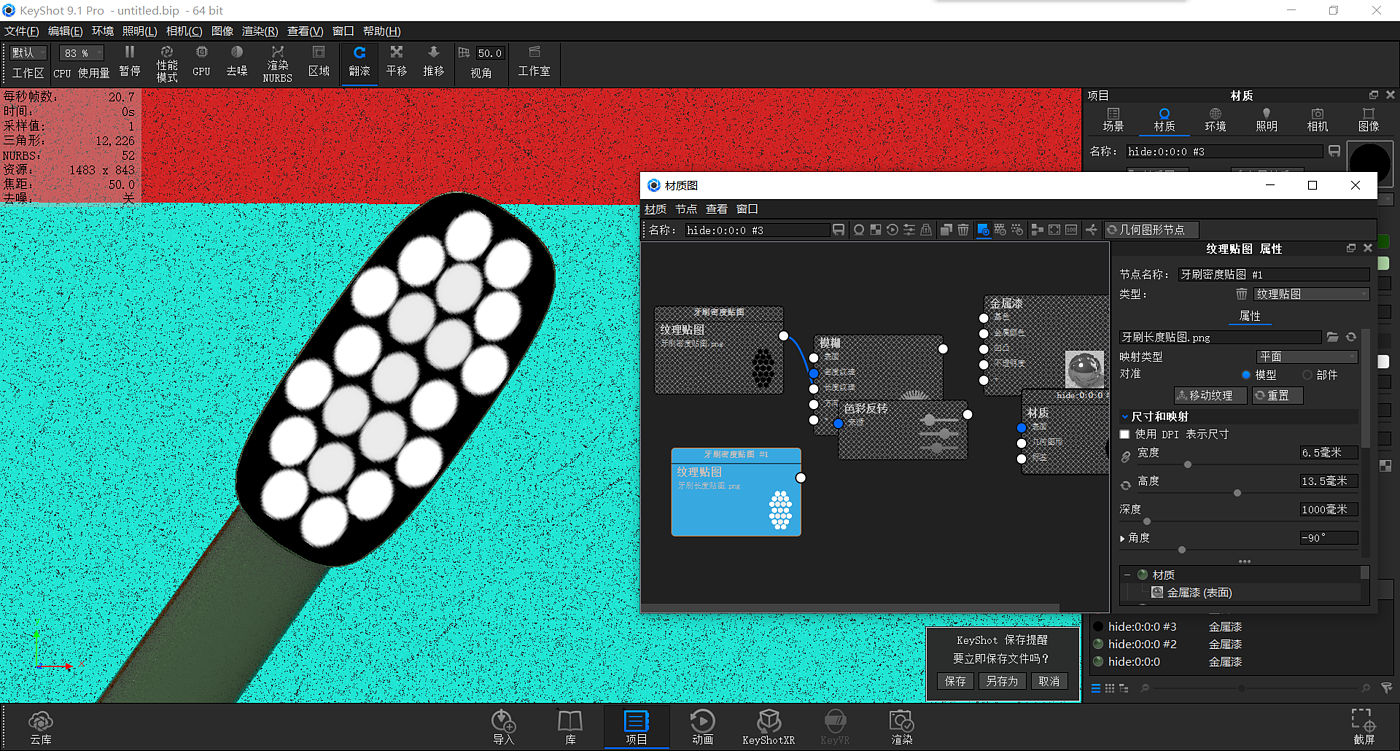Toggle performance mode (性能模式)
1400x751 pixels.
coord(166,63)
